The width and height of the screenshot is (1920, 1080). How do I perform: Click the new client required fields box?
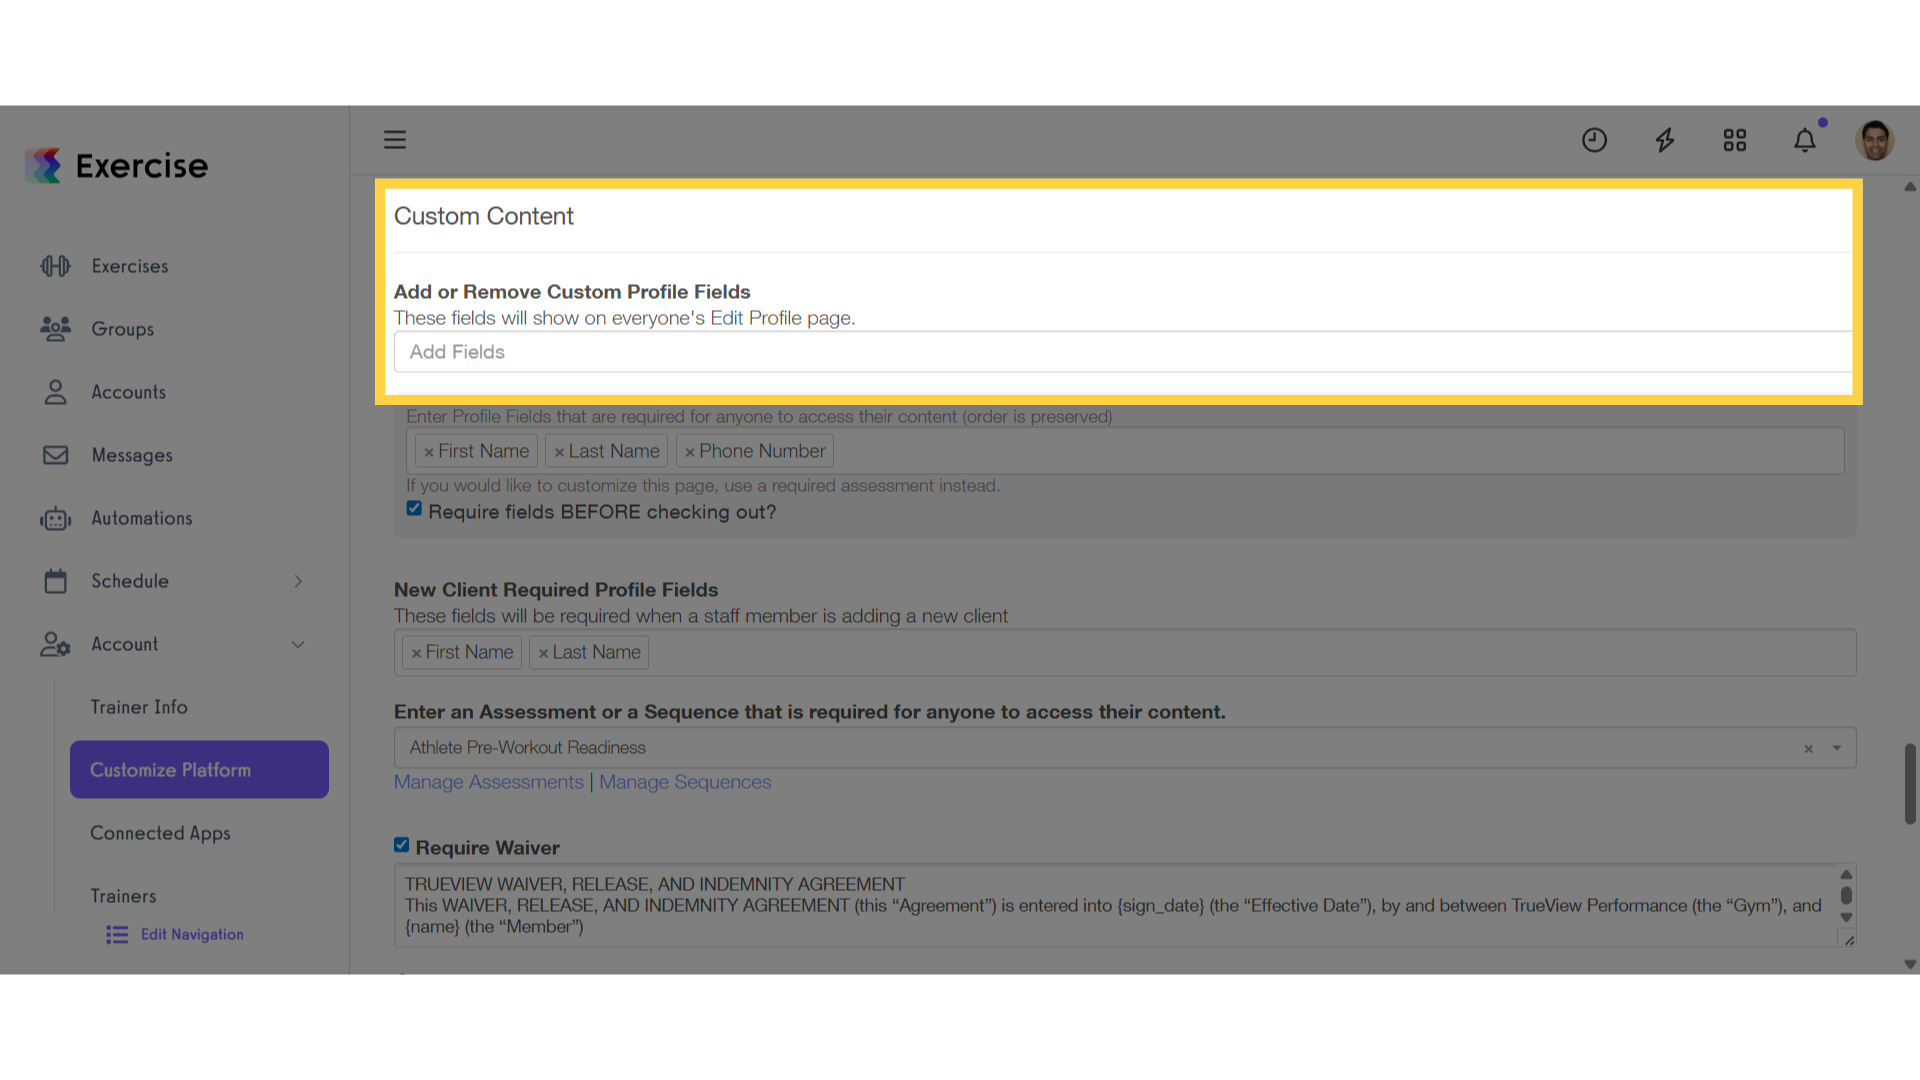1125,653
